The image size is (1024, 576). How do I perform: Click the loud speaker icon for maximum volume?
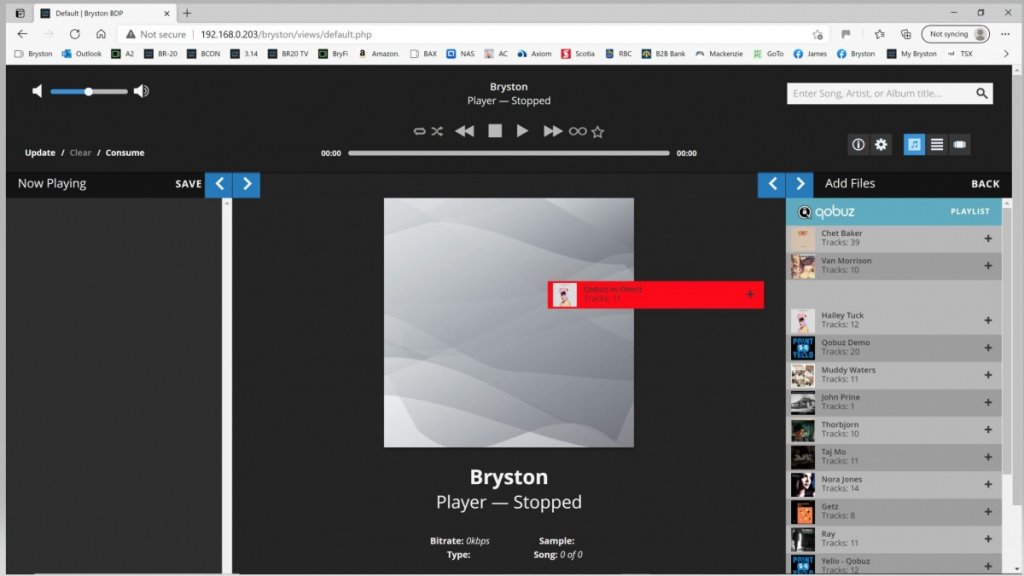coord(141,91)
